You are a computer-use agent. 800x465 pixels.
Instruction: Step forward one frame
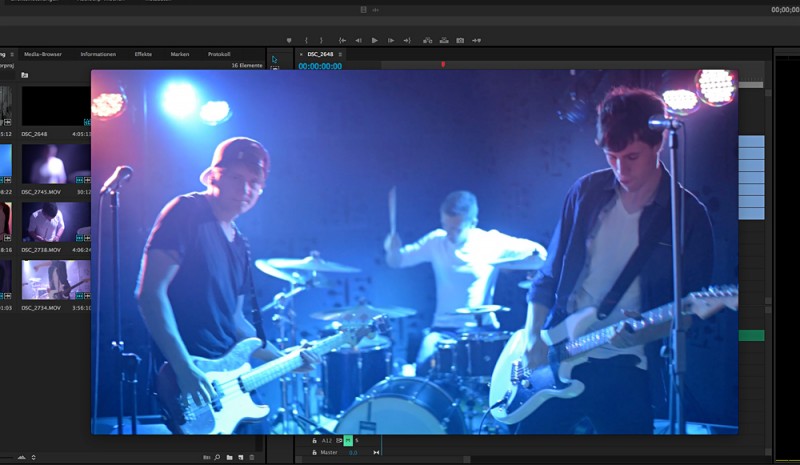click(x=391, y=40)
